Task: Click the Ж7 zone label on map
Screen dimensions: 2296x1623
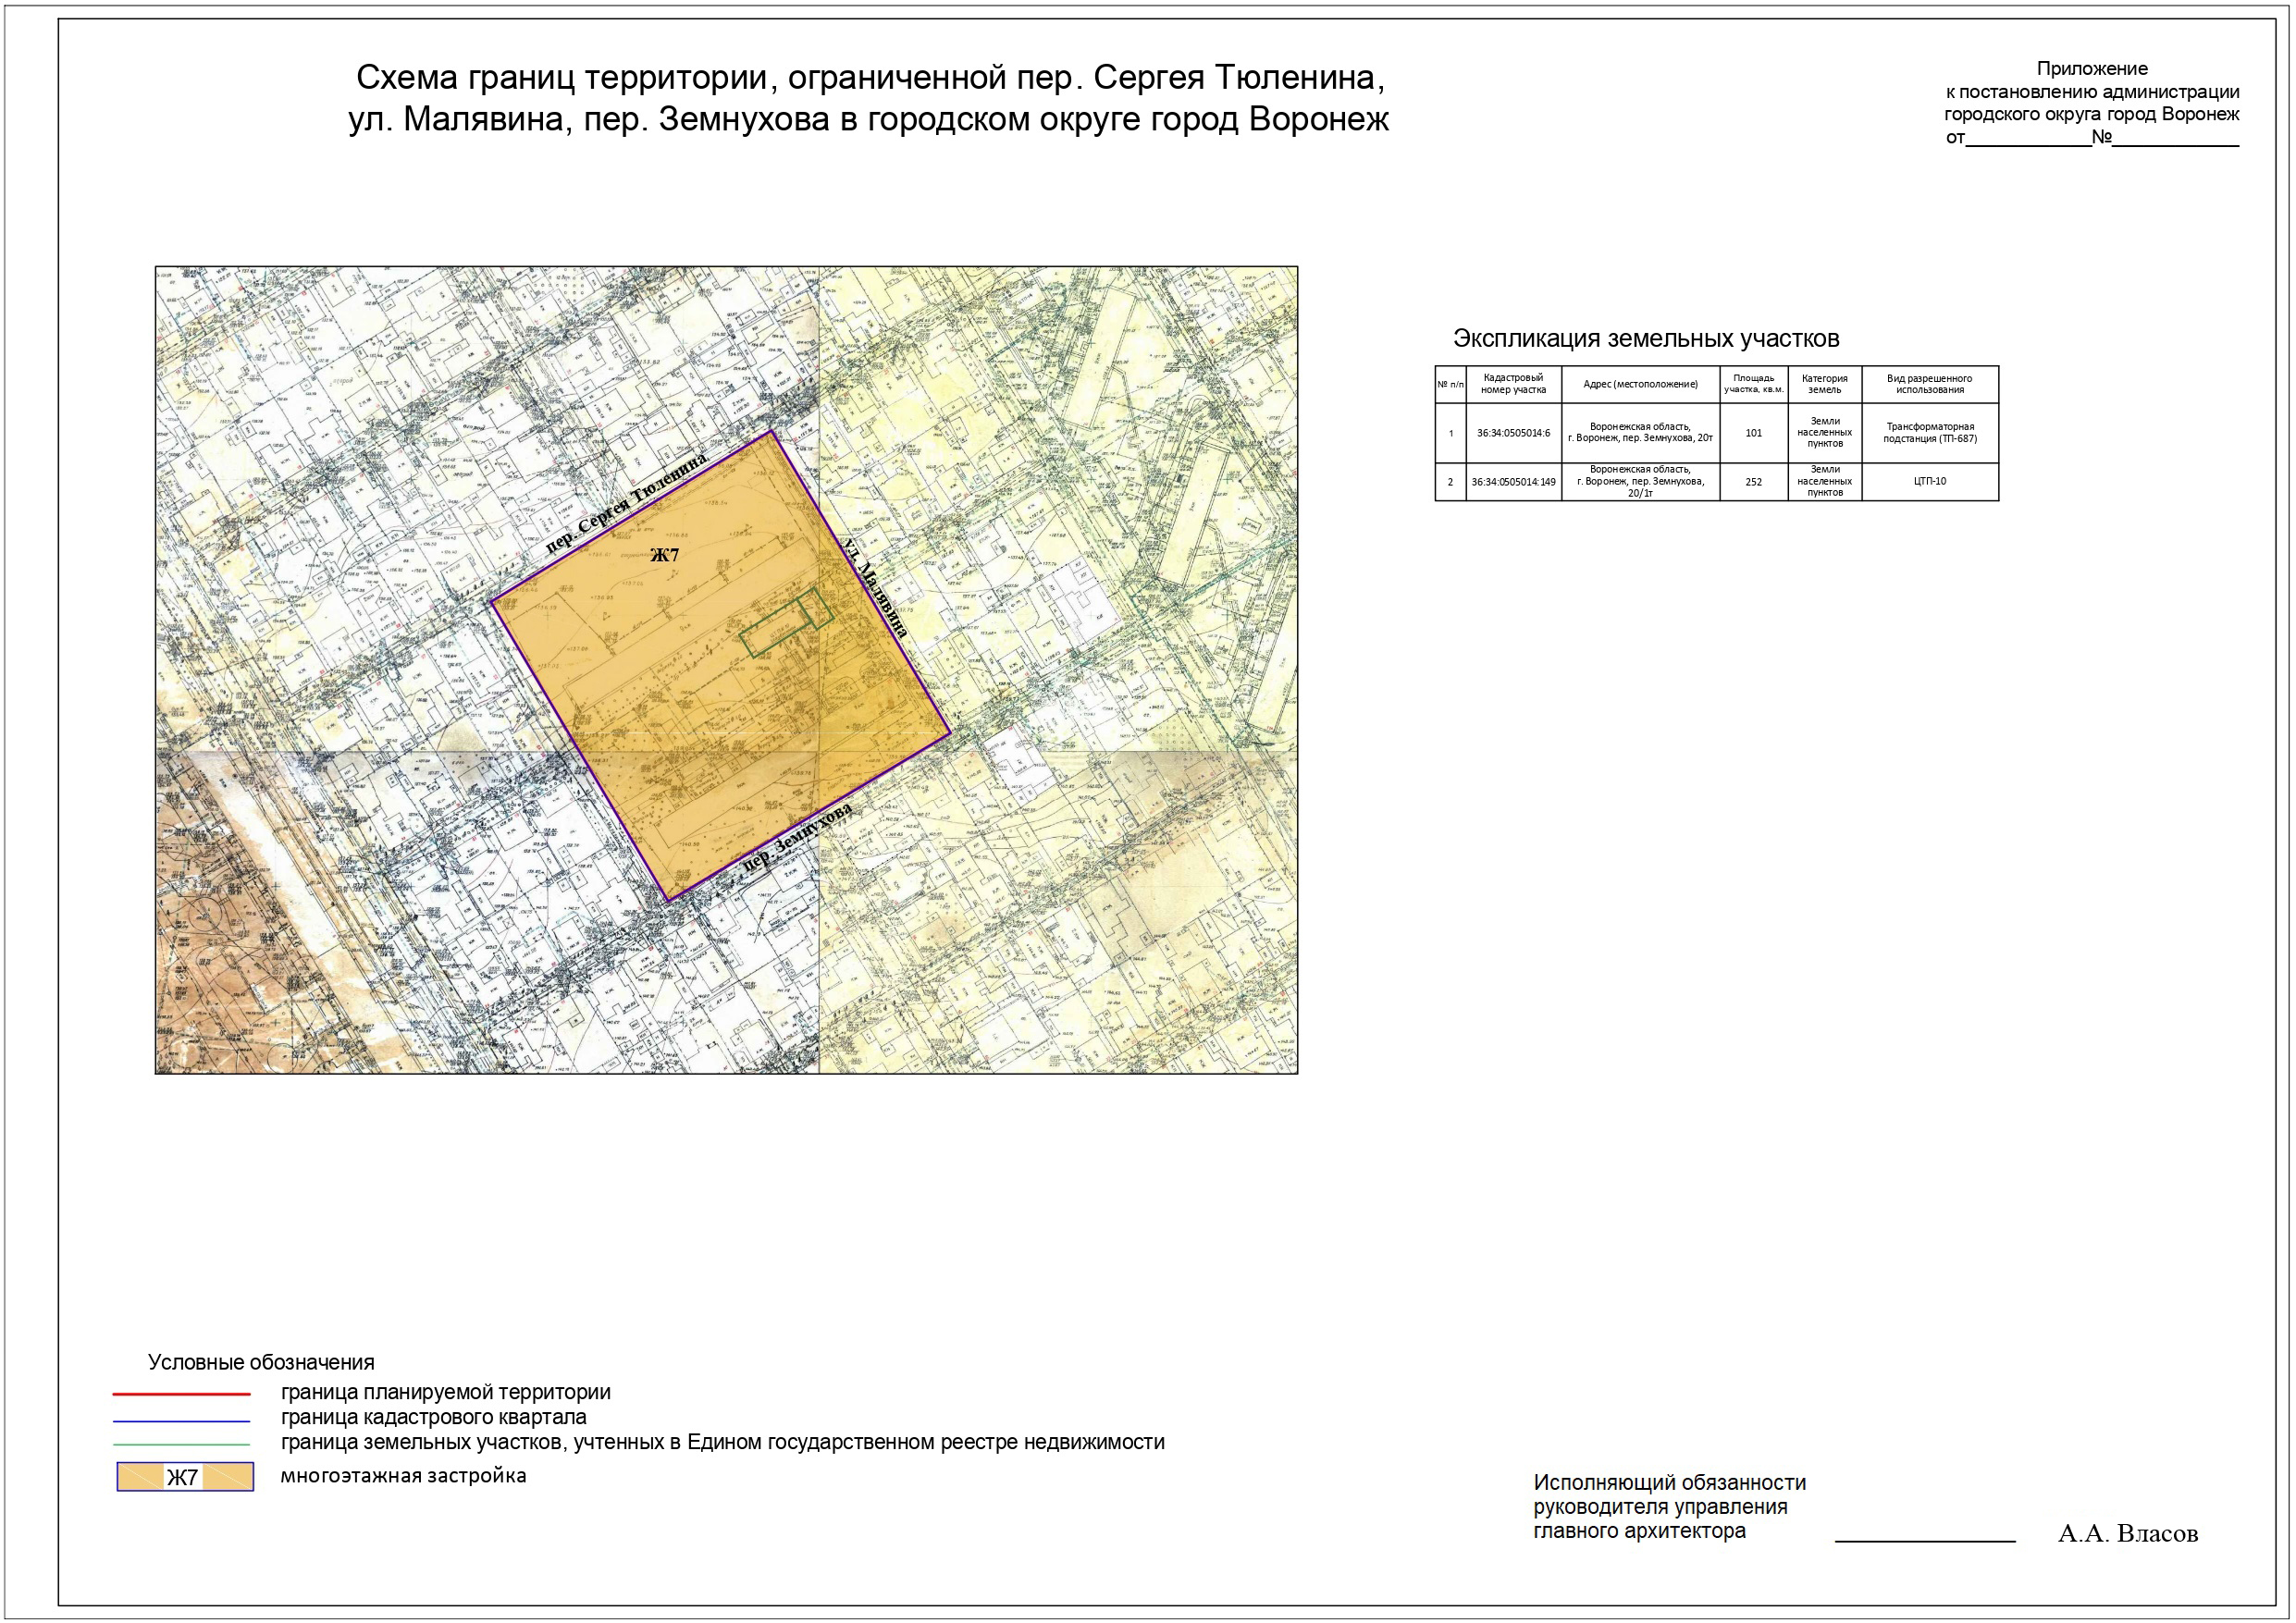Action: click(x=665, y=555)
